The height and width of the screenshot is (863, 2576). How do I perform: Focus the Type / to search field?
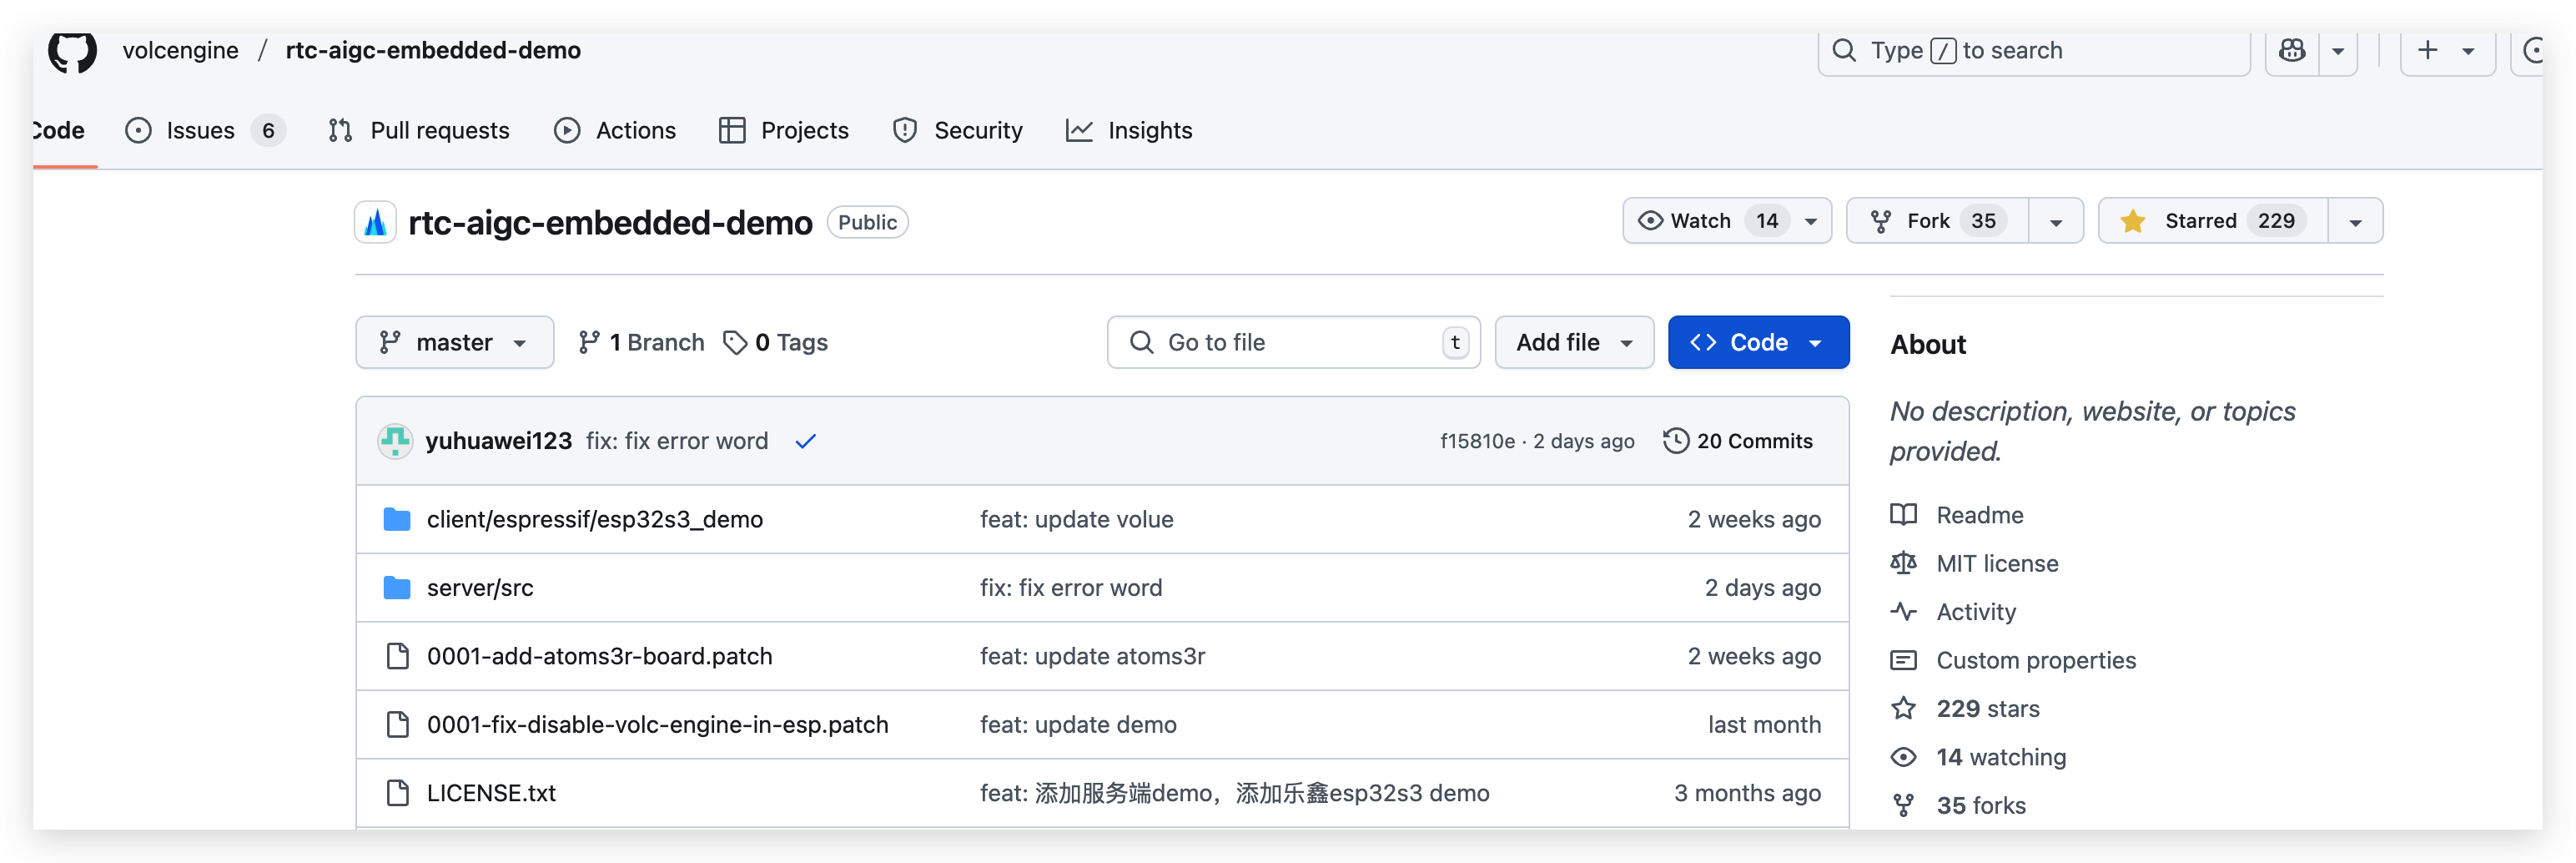(2033, 50)
